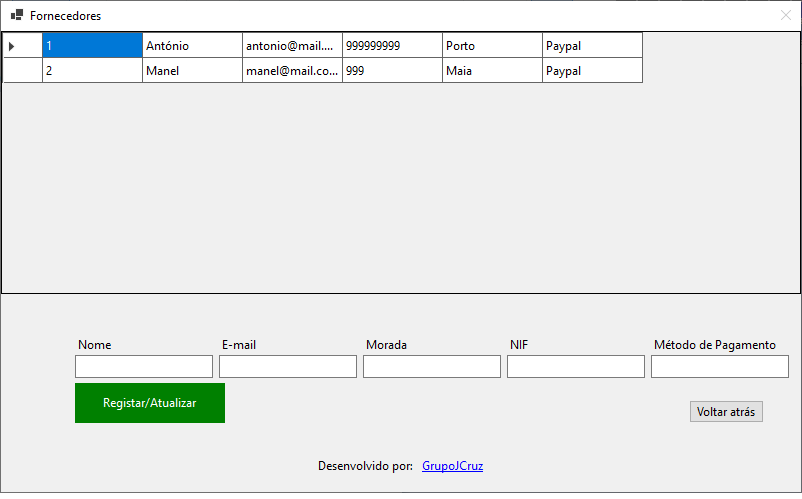802x499 pixels.
Task: Focus the Morada text field
Action: pyautogui.click(x=431, y=367)
